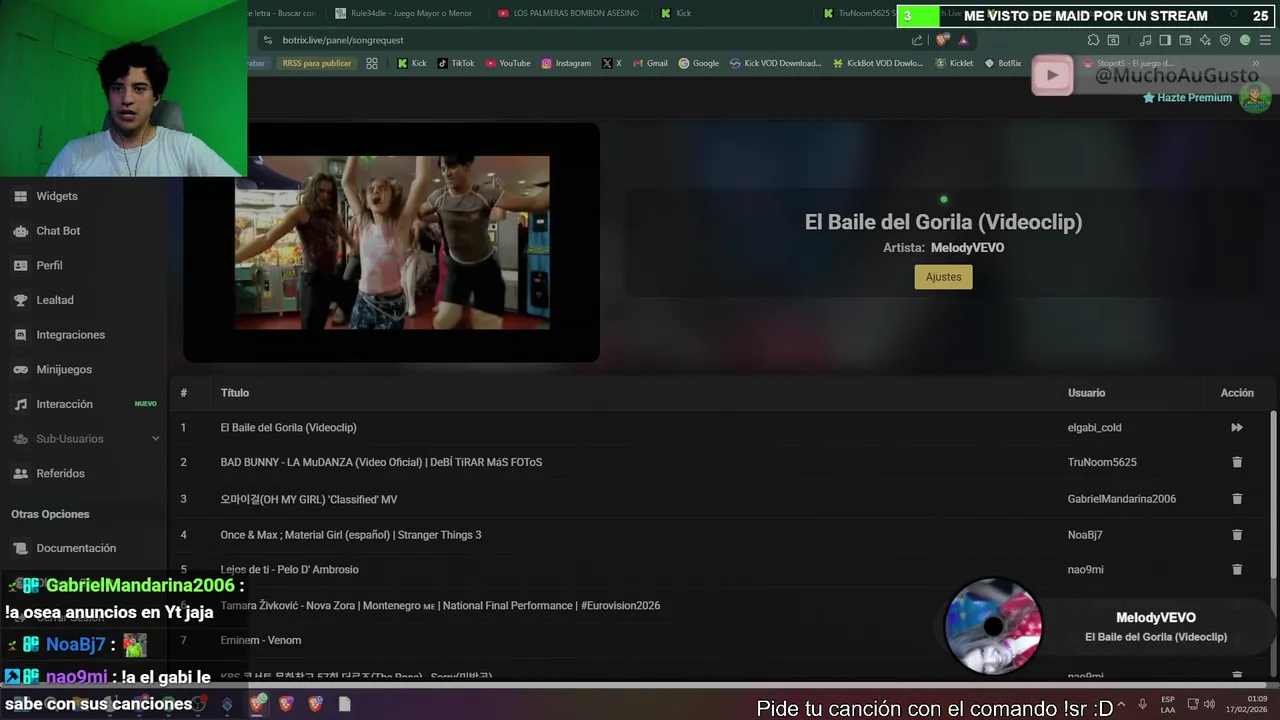
Task: Switch to LOS PALMERAS BOMBON ASESINO tab
Action: [570, 13]
